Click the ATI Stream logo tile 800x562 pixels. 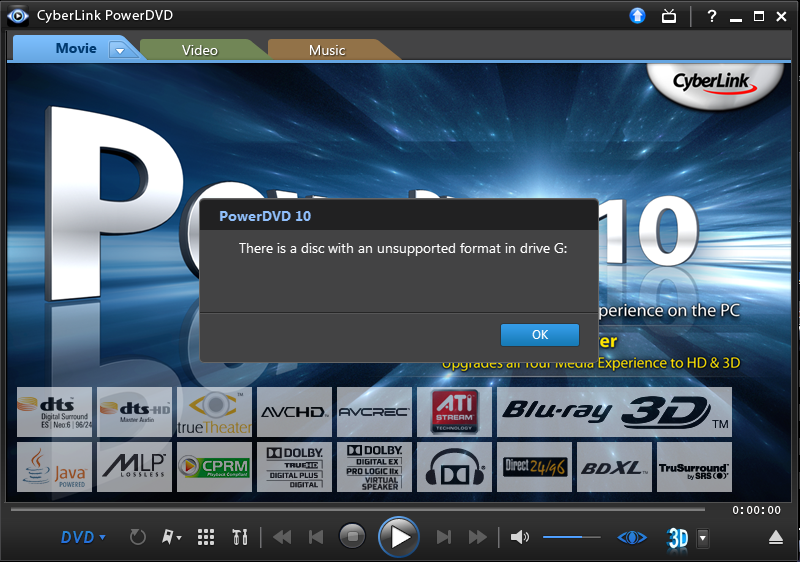pyautogui.click(x=455, y=412)
